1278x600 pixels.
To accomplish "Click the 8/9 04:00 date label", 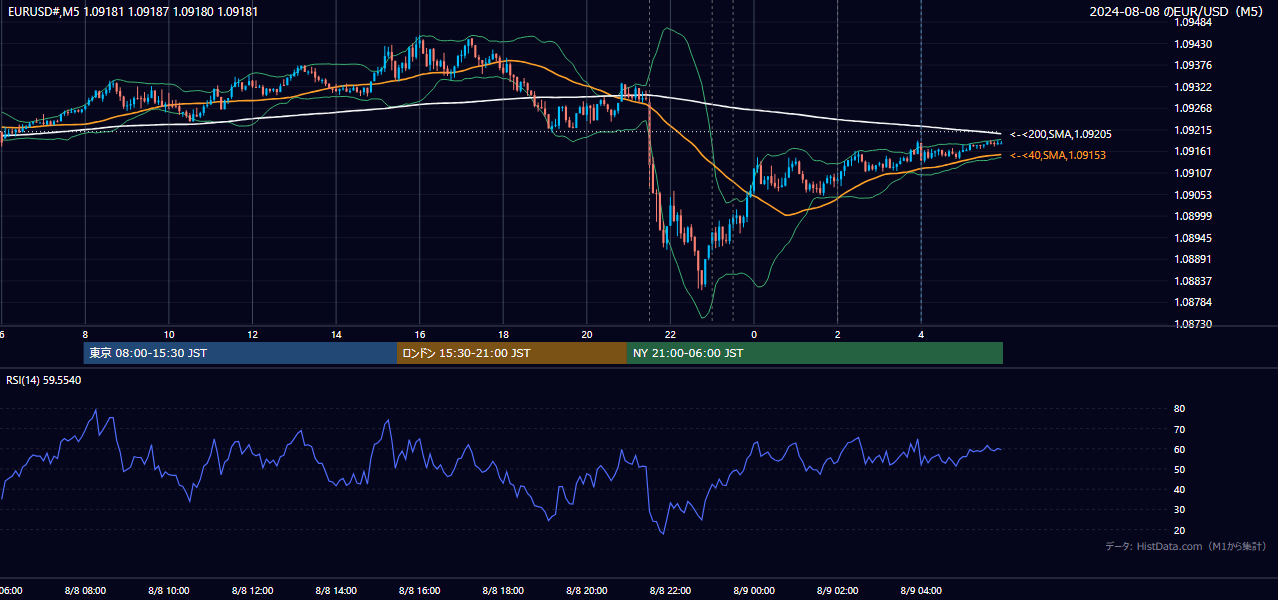I will click(921, 591).
